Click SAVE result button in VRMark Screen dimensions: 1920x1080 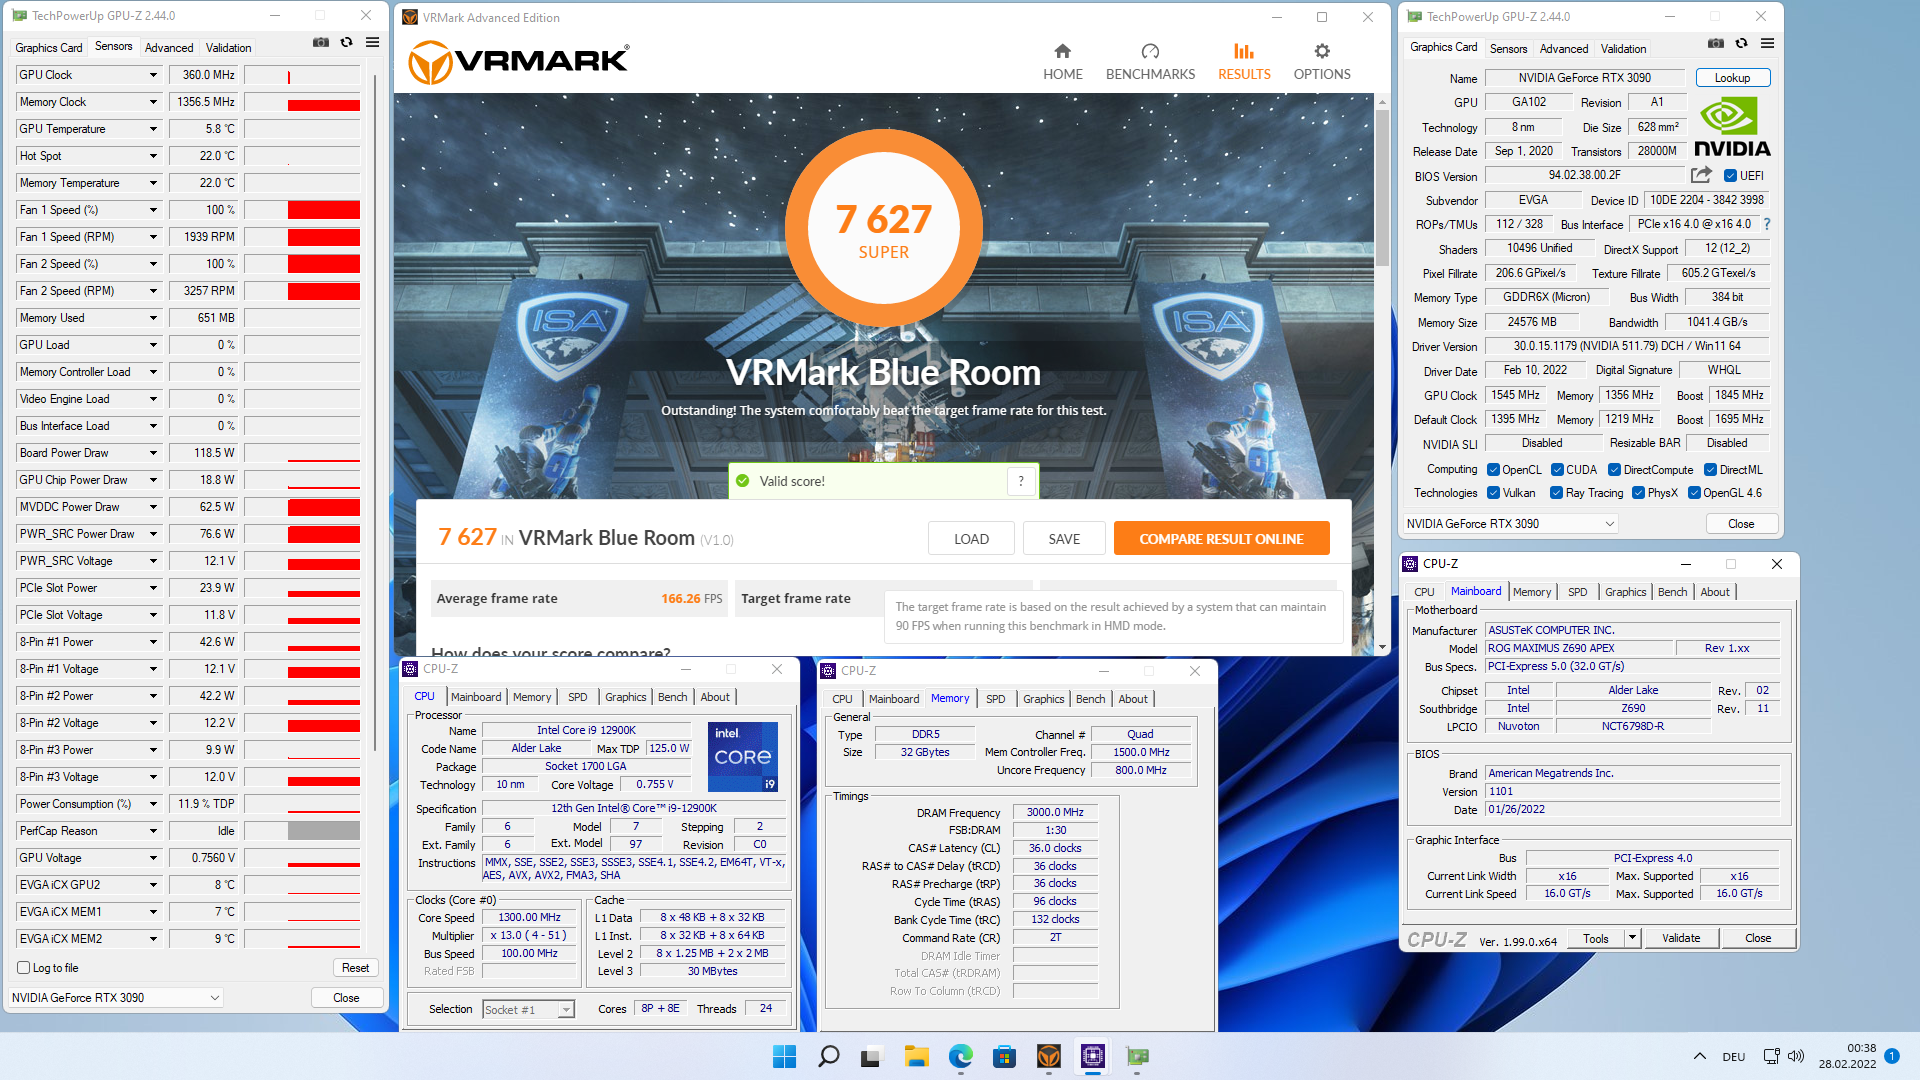1064,539
